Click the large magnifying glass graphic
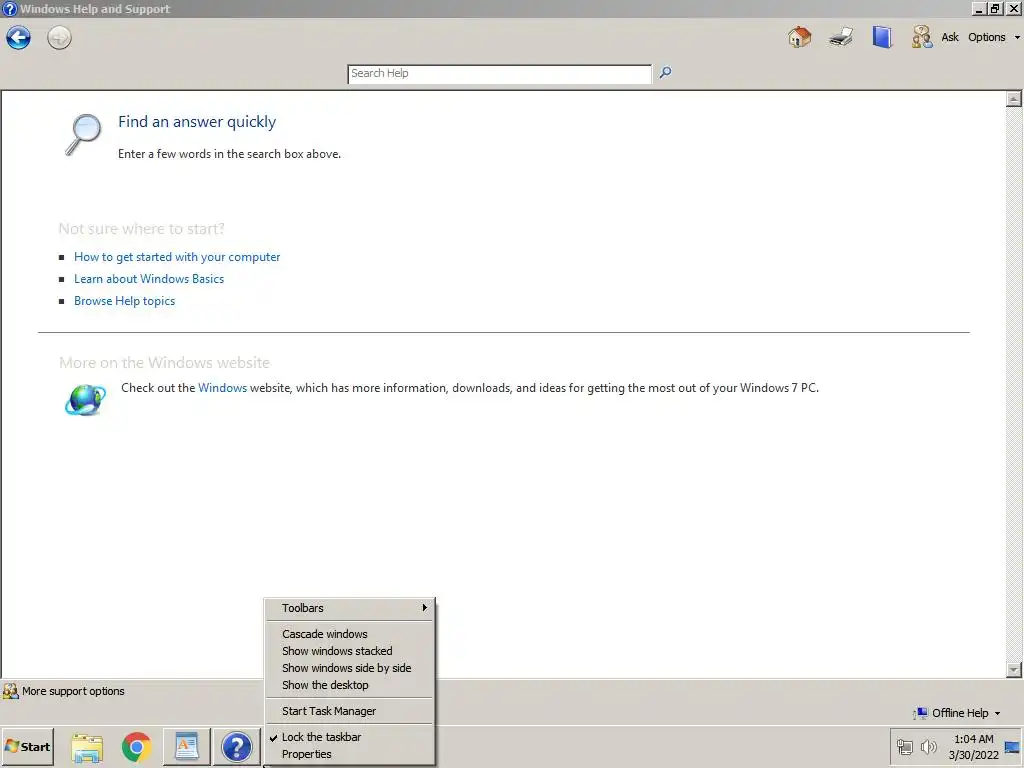Image resolution: width=1024 pixels, height=768 pixels. tap(84, 135)
